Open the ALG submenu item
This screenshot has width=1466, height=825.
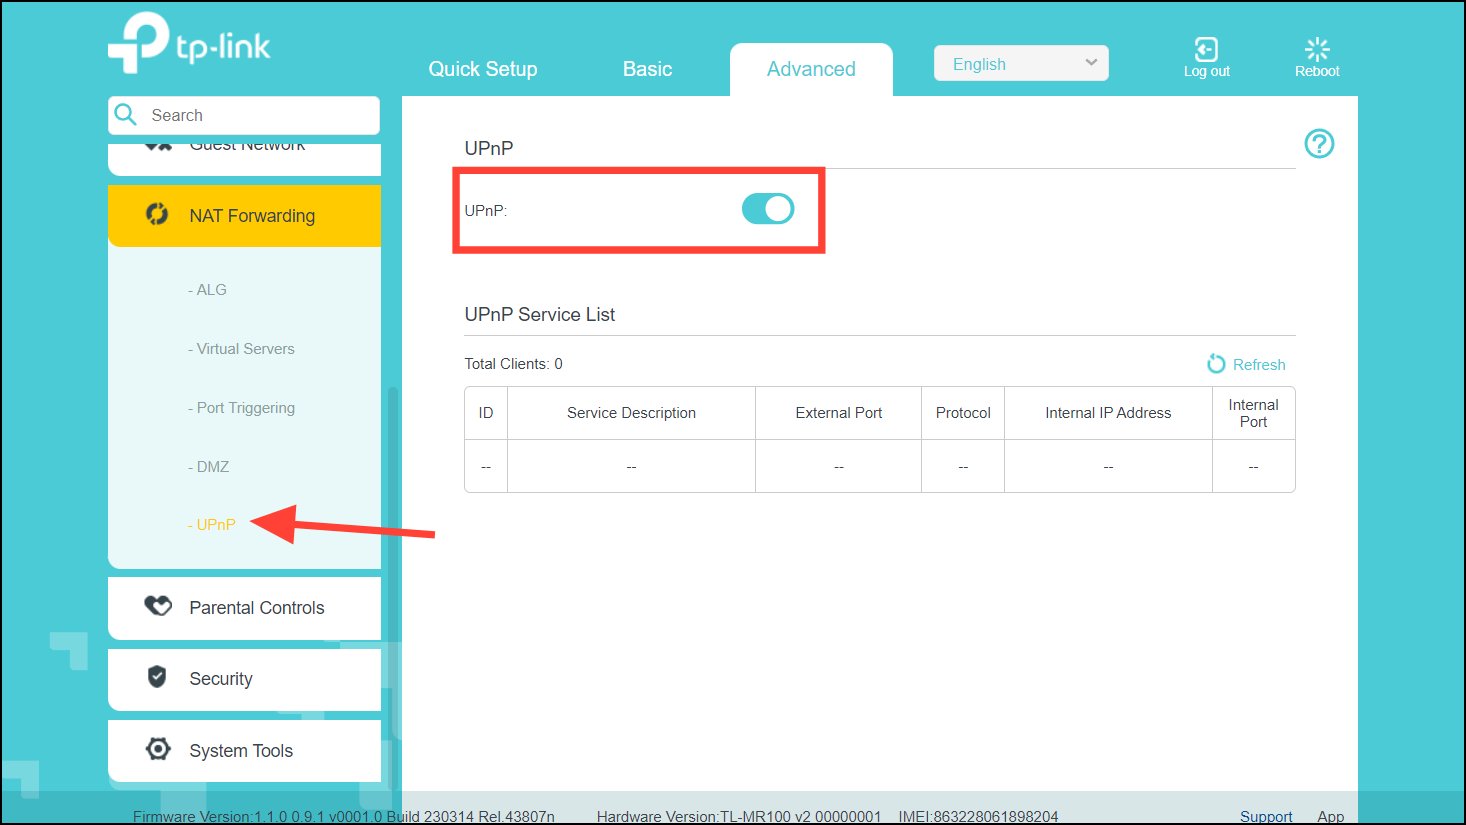click(207, 290)
